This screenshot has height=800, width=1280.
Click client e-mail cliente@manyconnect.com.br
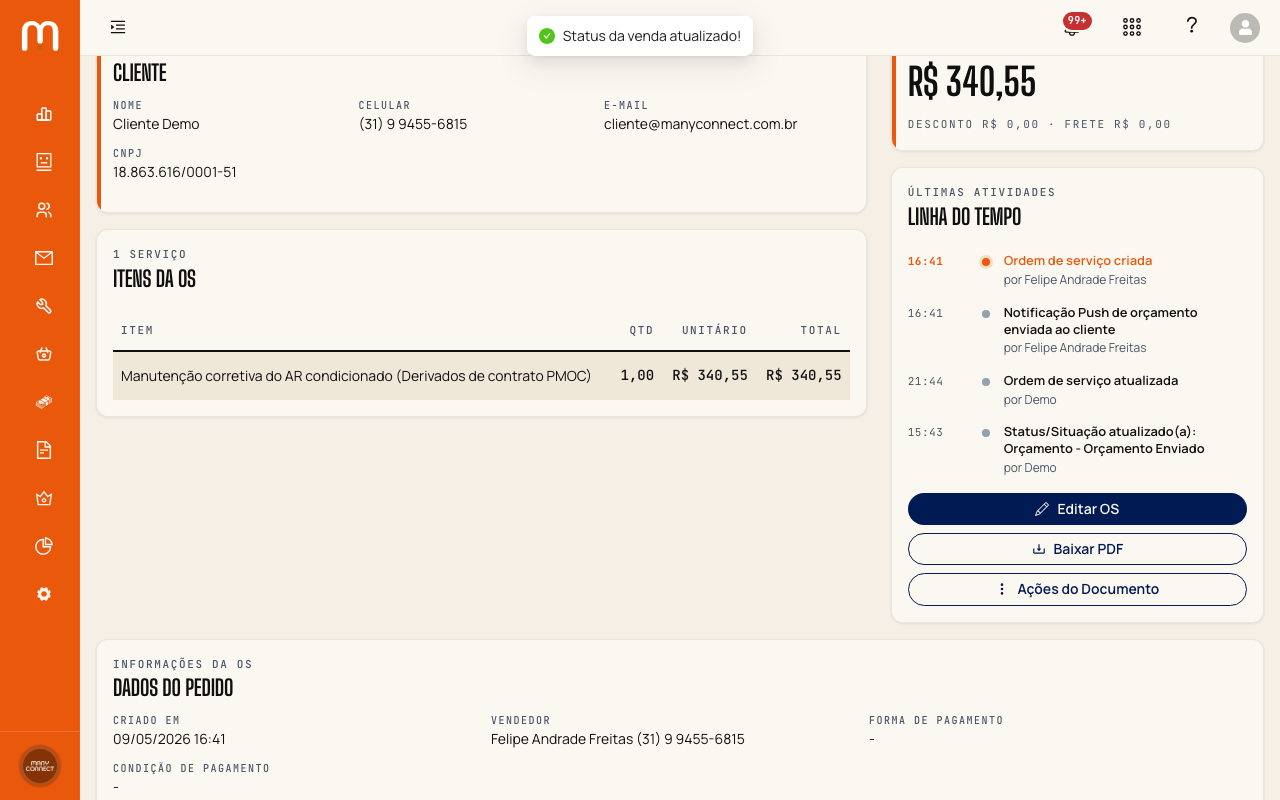(700, 124)
